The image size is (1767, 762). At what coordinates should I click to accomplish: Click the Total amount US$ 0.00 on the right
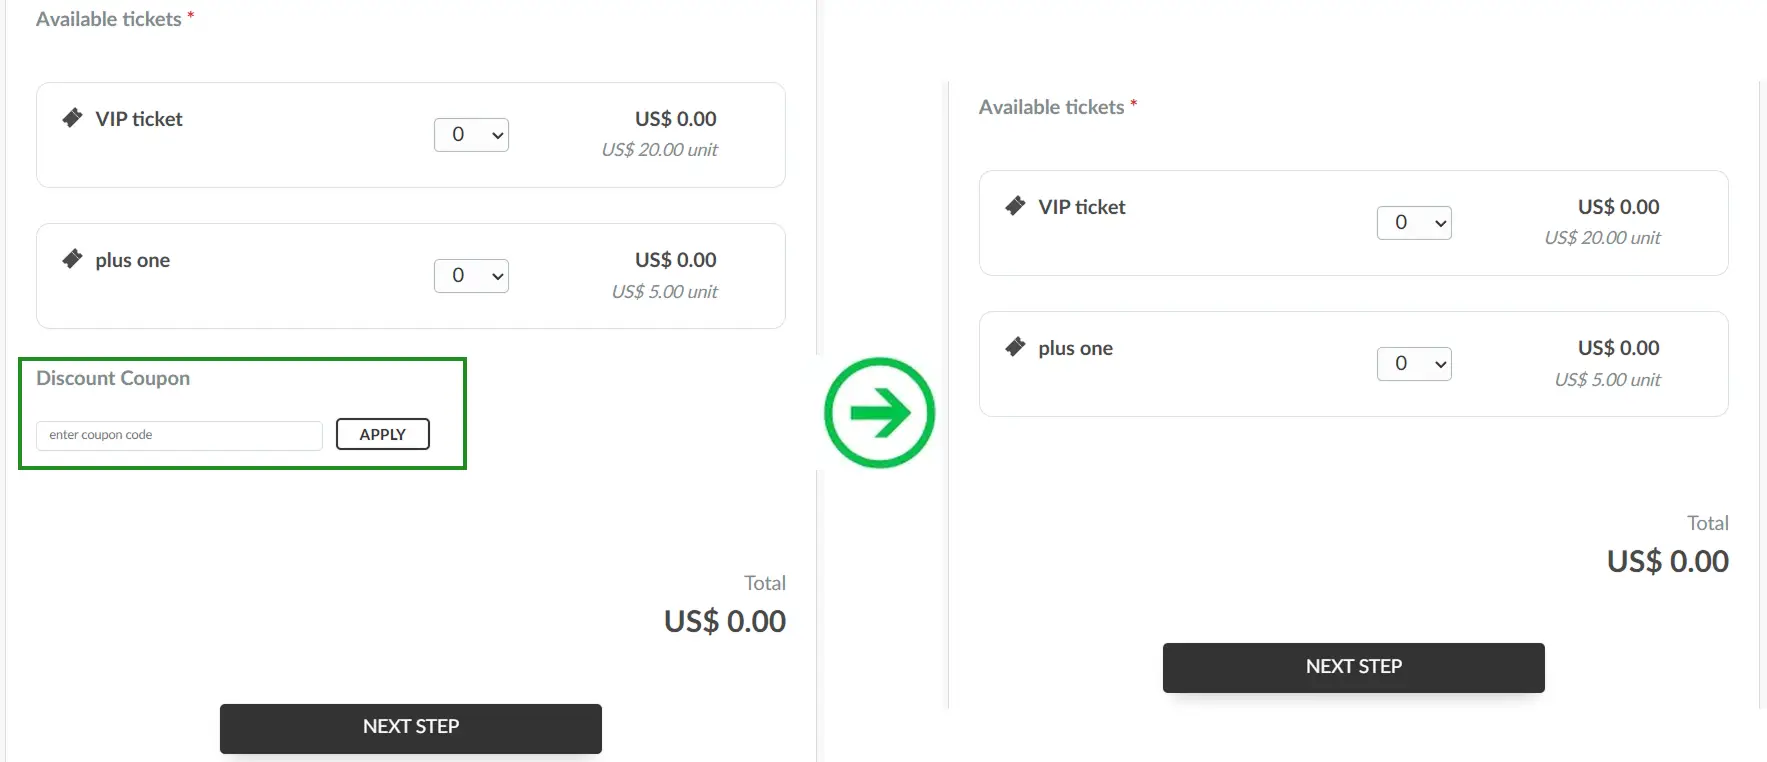[1667, 560]
